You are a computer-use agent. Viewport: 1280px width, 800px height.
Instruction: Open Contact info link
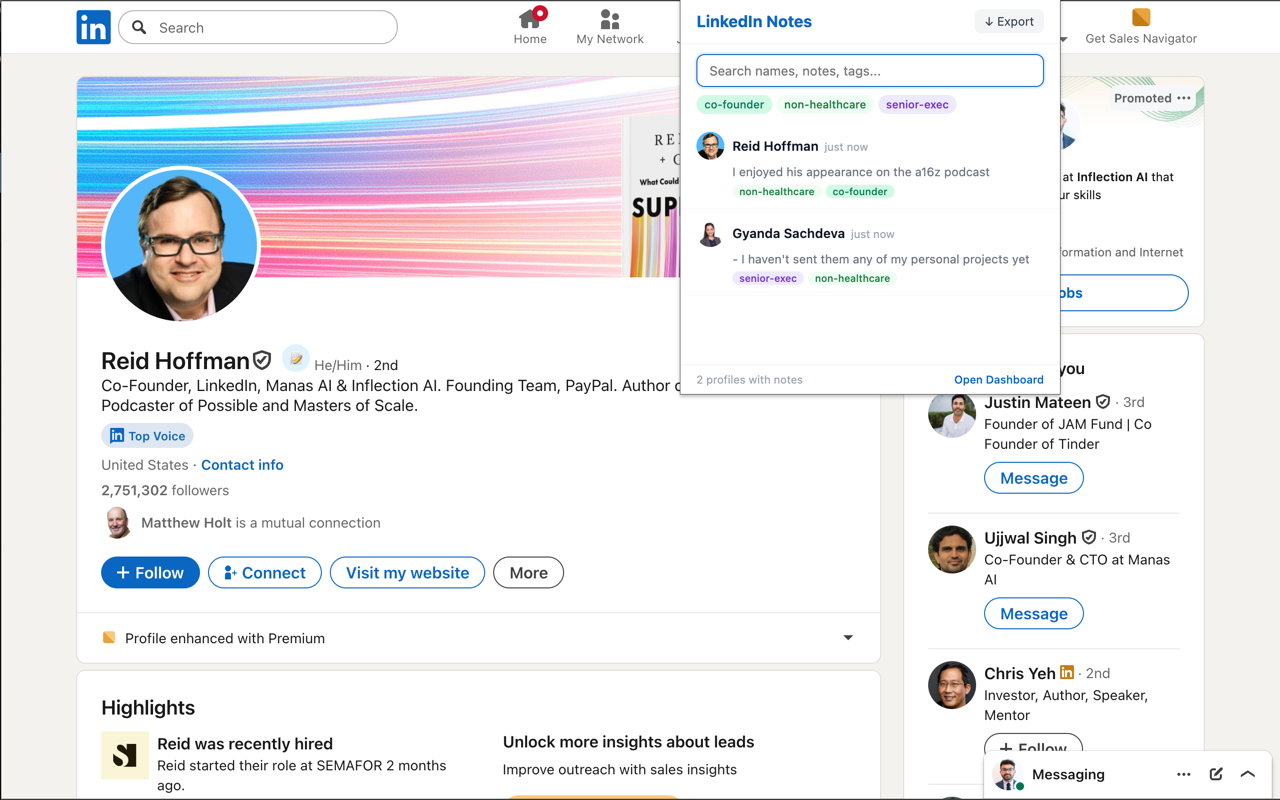242,465
